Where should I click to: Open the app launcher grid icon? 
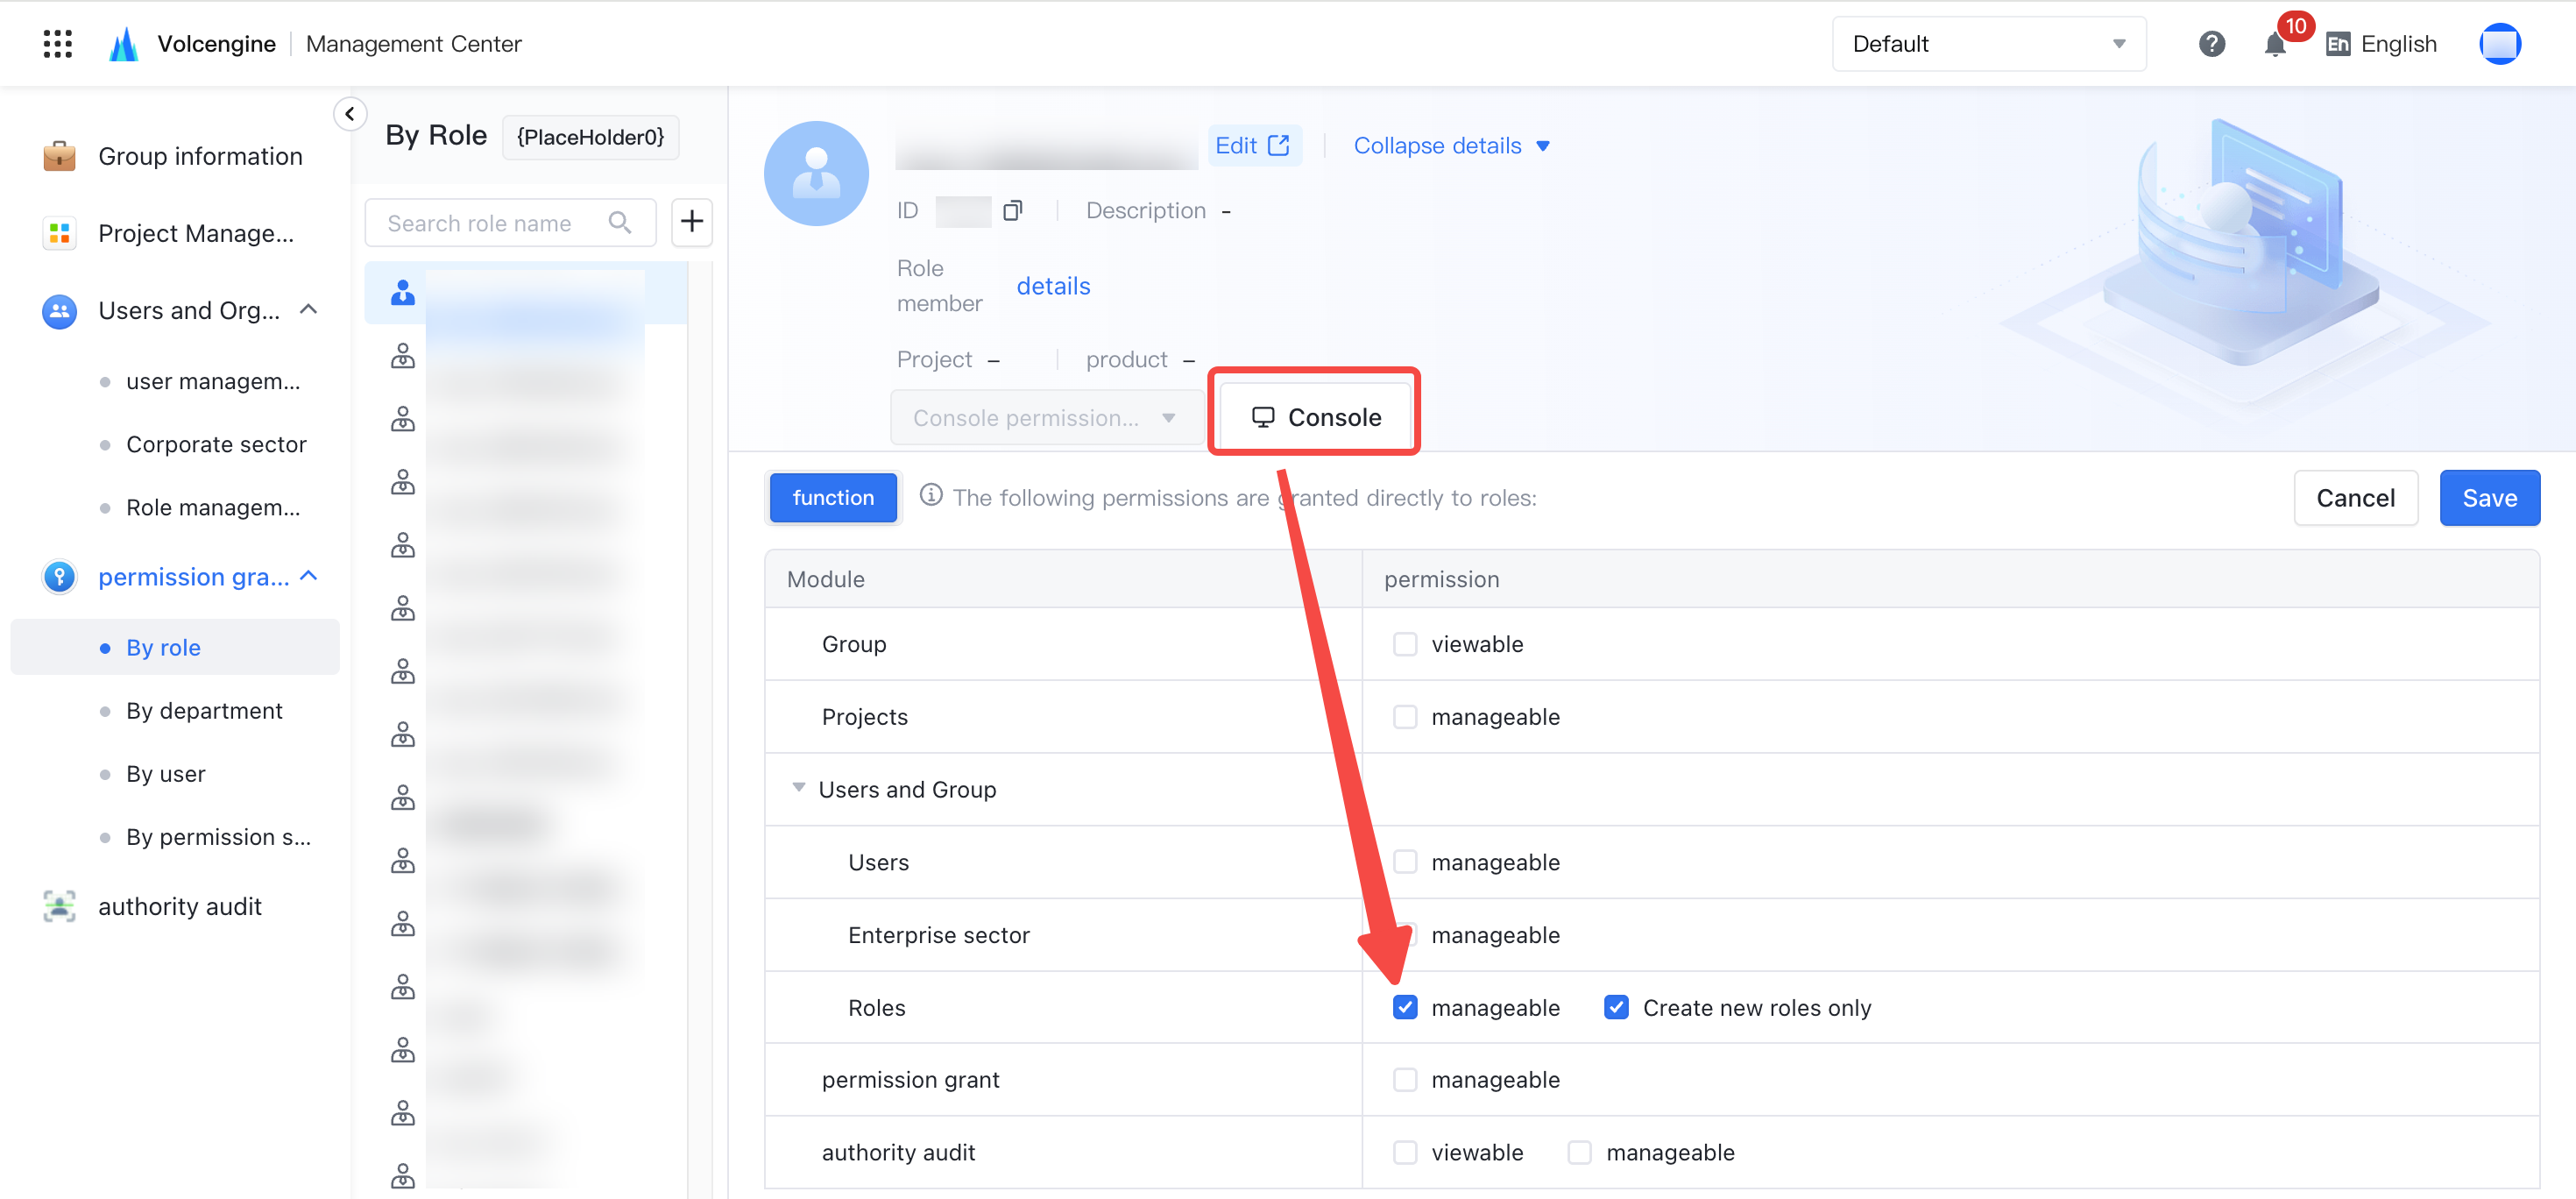[58, 44]
